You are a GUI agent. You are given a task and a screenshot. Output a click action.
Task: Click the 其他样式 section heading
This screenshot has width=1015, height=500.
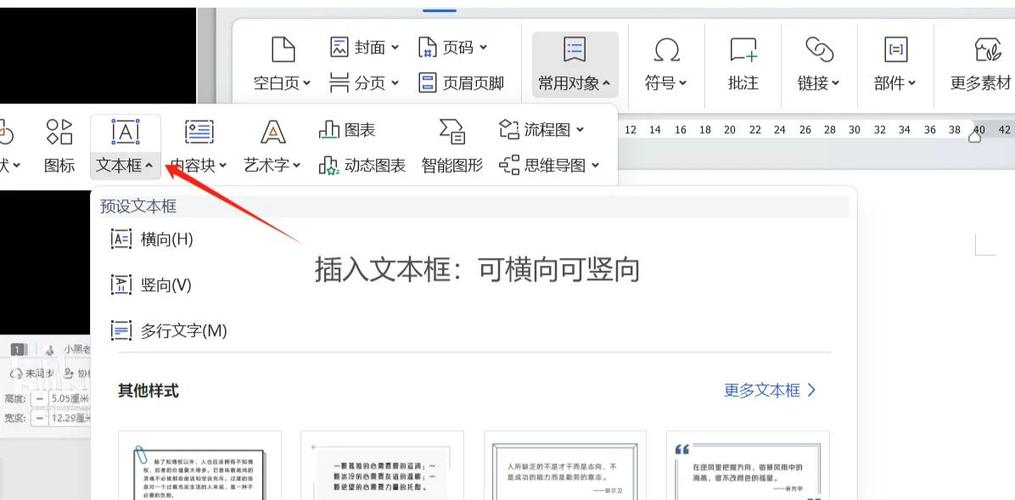coord(148,391)
